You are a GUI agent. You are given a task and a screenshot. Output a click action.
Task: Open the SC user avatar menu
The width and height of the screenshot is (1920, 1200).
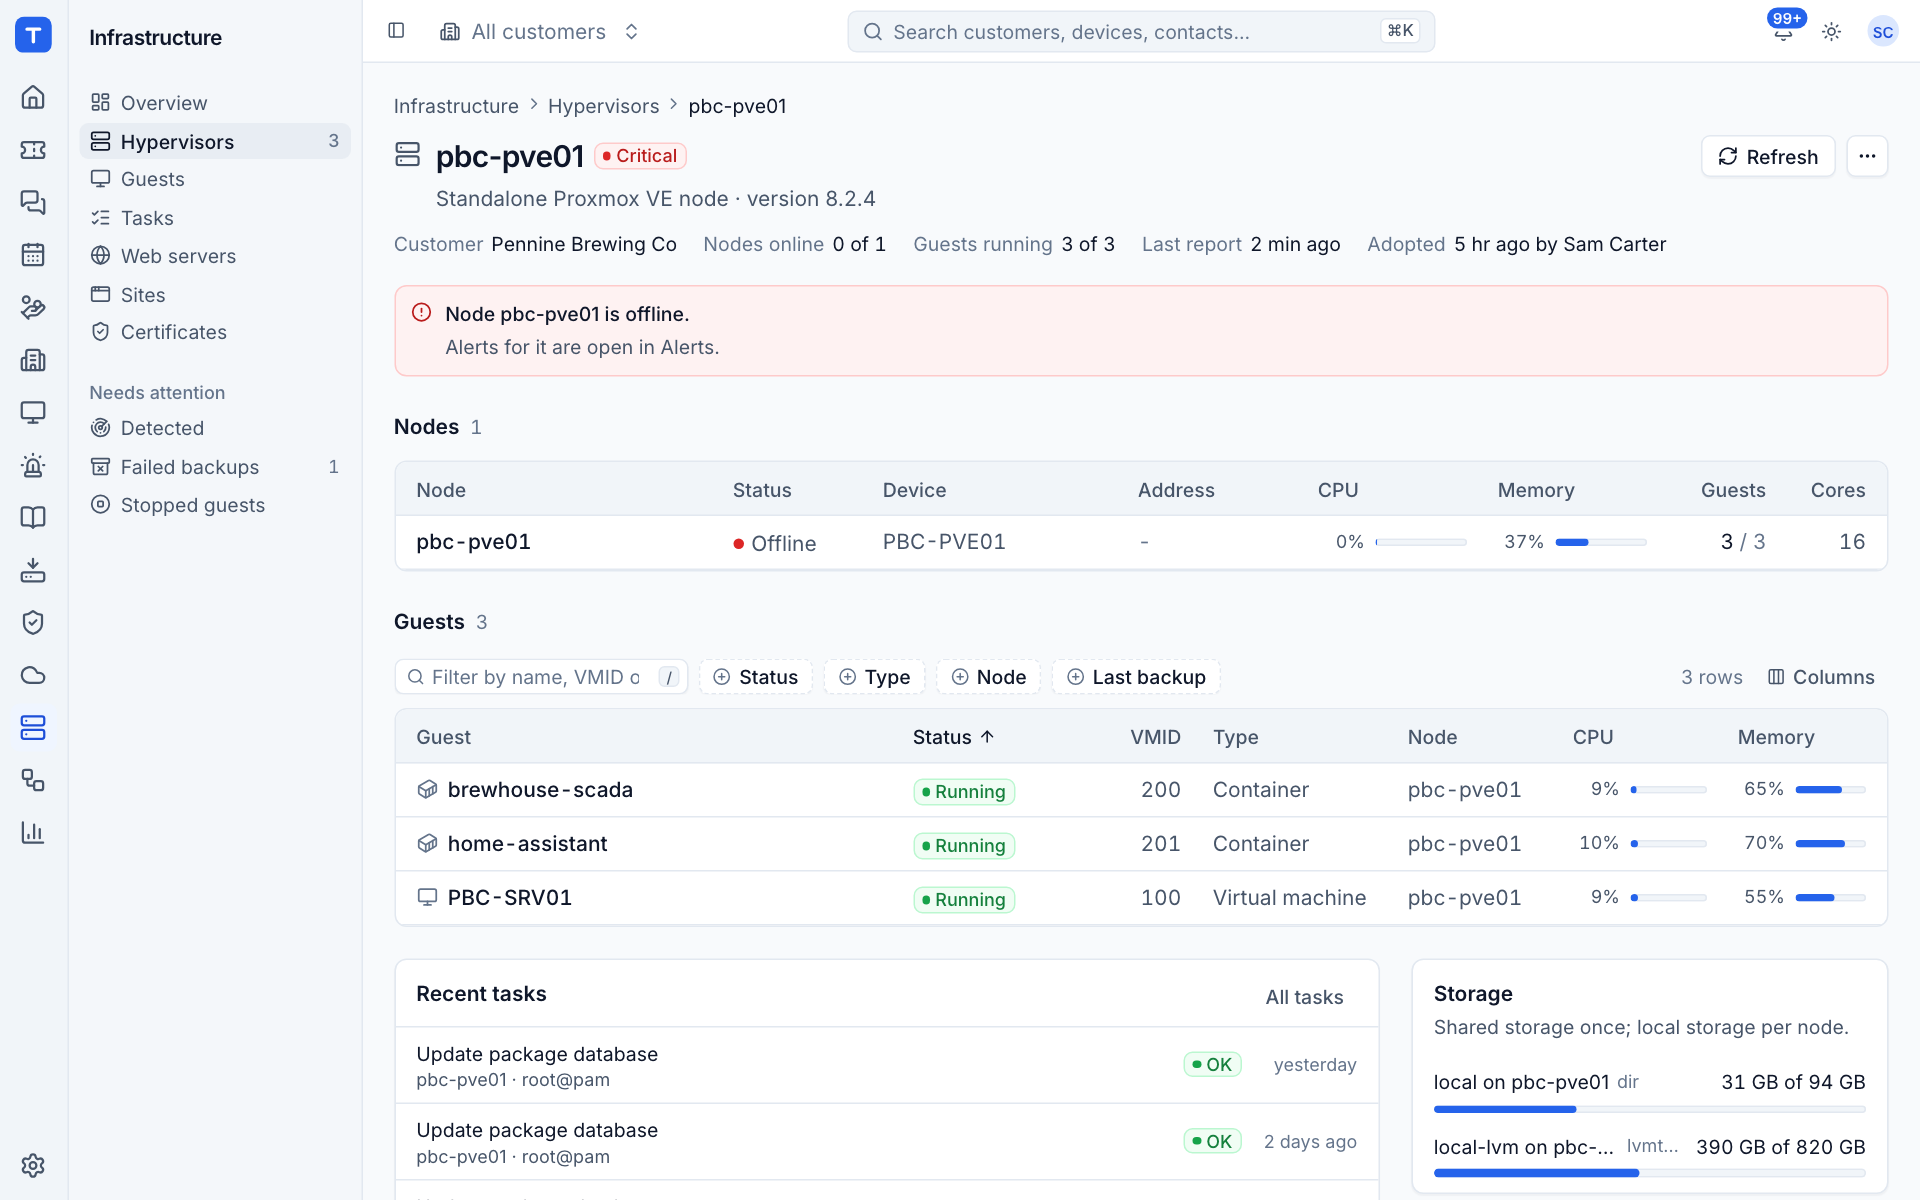tap(1882, 31)
